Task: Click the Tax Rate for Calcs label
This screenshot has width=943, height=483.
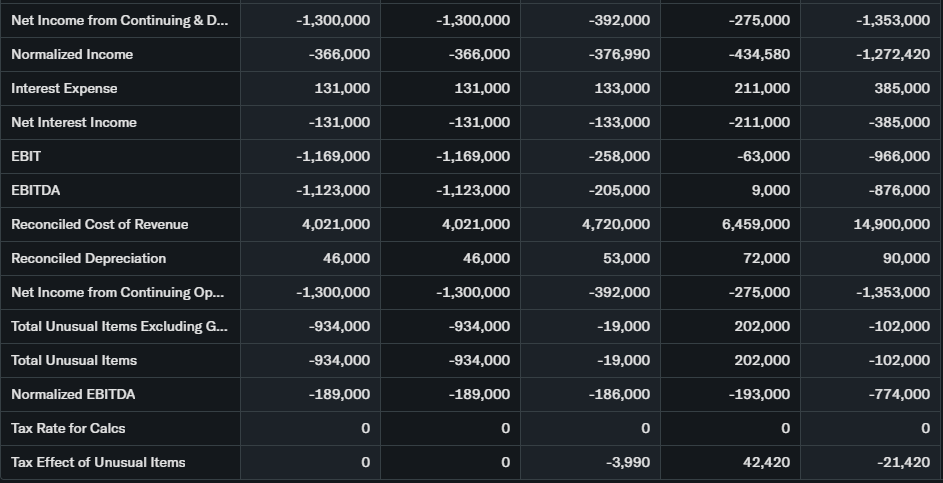Action: pyautogui.click(x=68, y=428)
